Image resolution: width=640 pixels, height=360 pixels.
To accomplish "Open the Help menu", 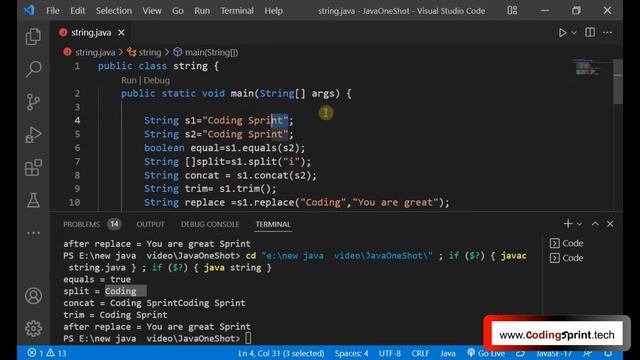I will pyautogui.click(x=273, y=11).
